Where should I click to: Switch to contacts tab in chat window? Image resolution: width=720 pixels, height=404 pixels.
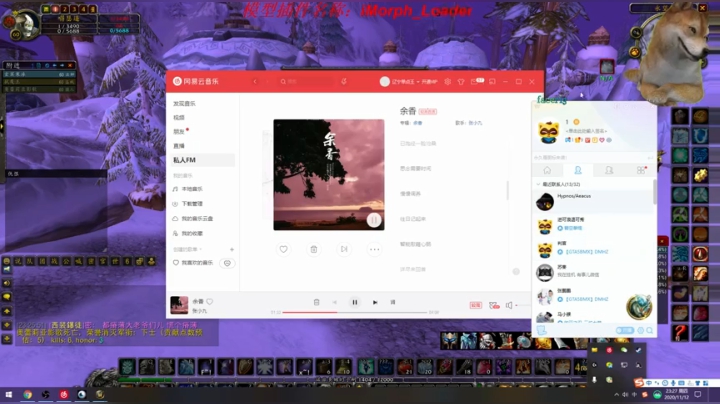coord(578,170)
